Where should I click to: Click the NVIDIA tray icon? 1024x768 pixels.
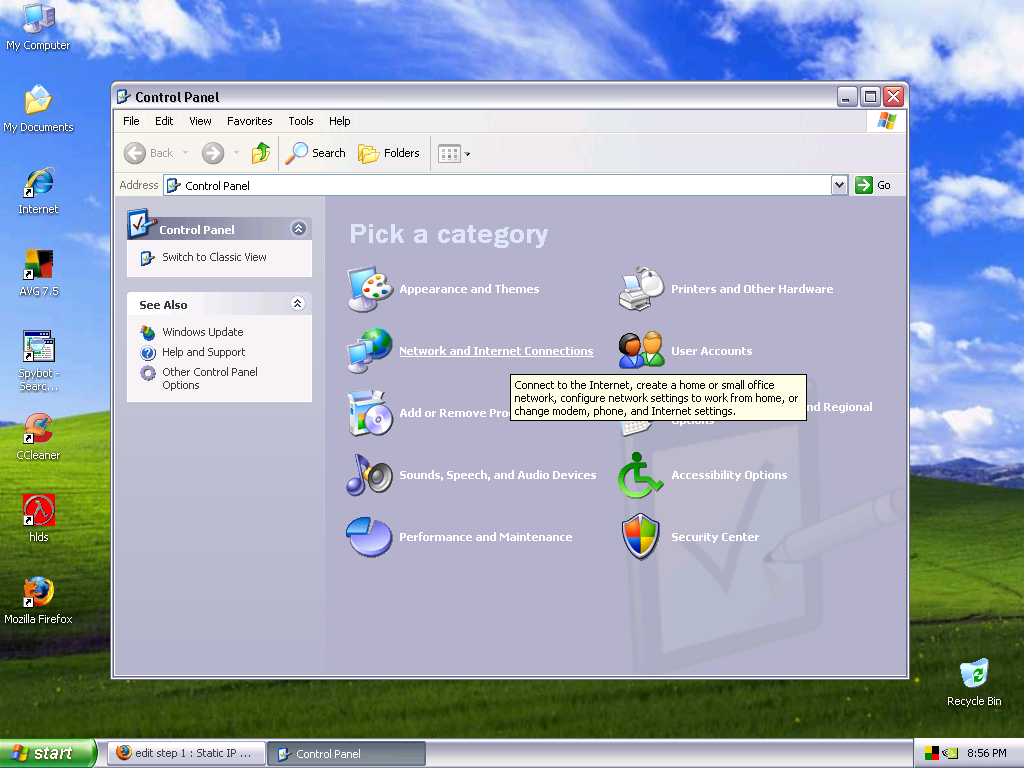pos(950,753)
